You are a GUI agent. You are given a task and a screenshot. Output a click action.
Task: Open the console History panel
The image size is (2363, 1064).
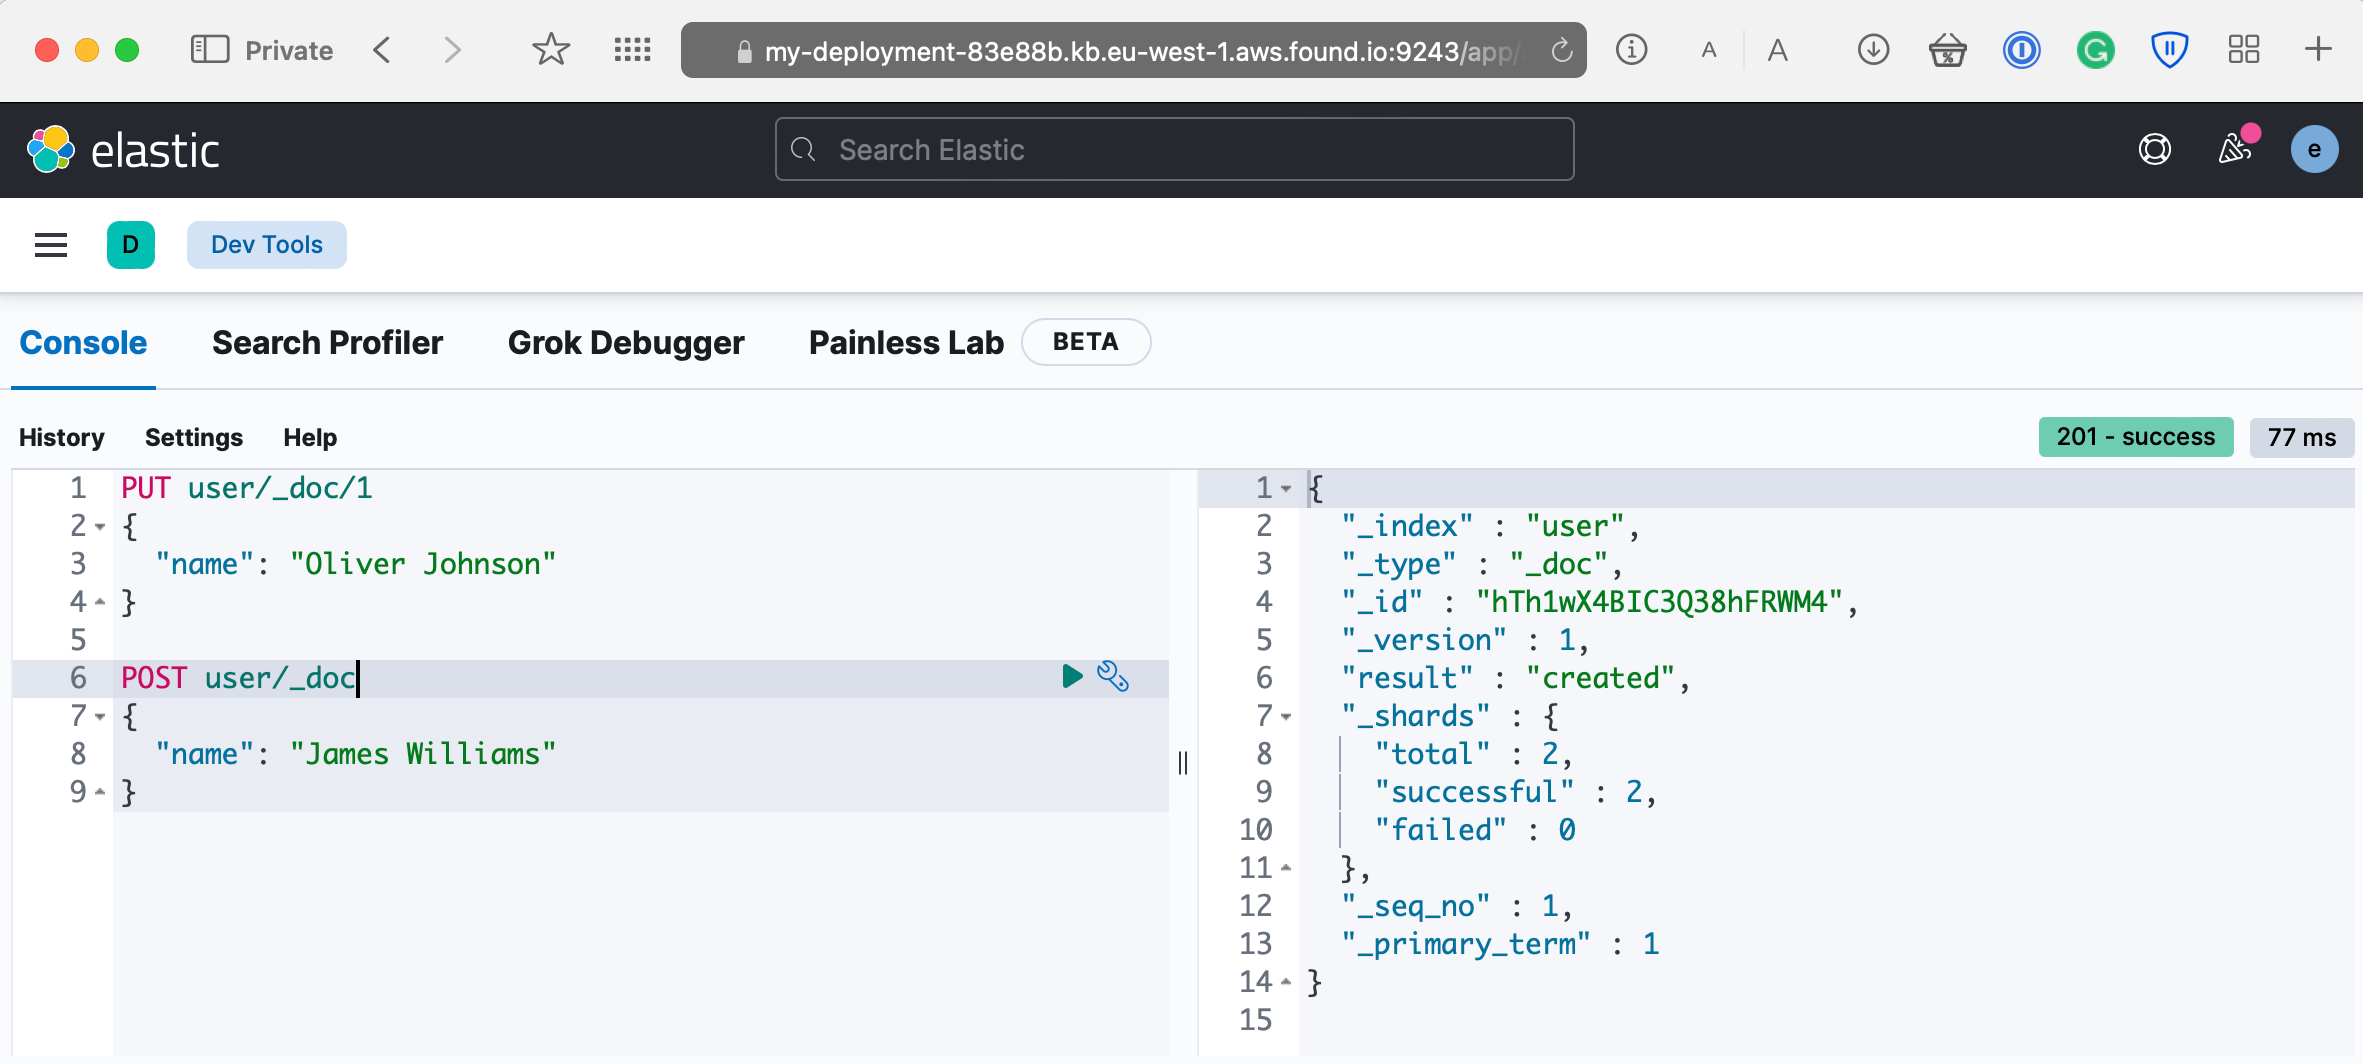(61, 437)
